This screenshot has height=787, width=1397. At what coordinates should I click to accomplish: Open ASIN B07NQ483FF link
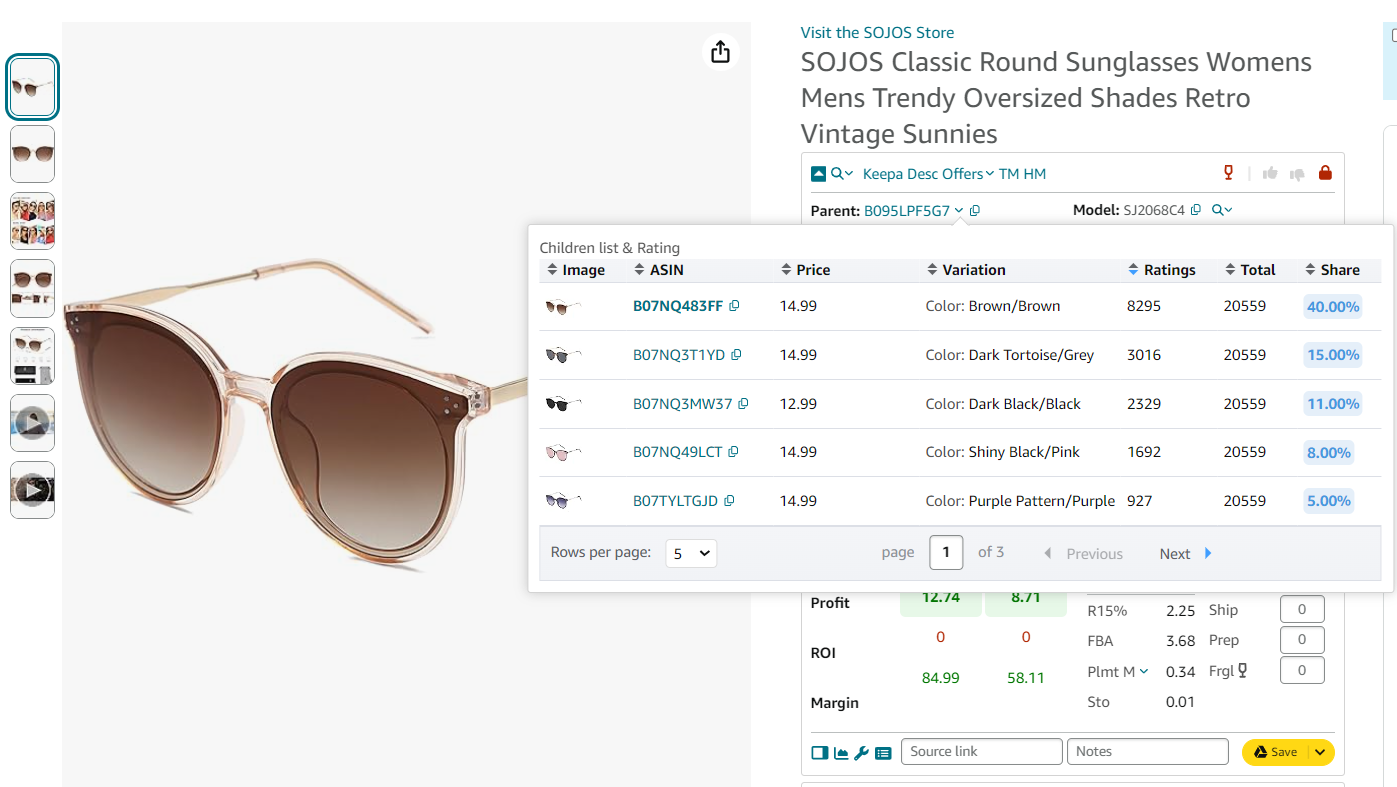[680, 305]
